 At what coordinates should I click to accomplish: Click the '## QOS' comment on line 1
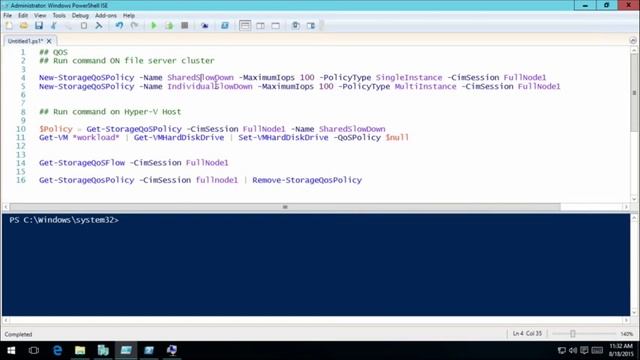coord(53,52)
